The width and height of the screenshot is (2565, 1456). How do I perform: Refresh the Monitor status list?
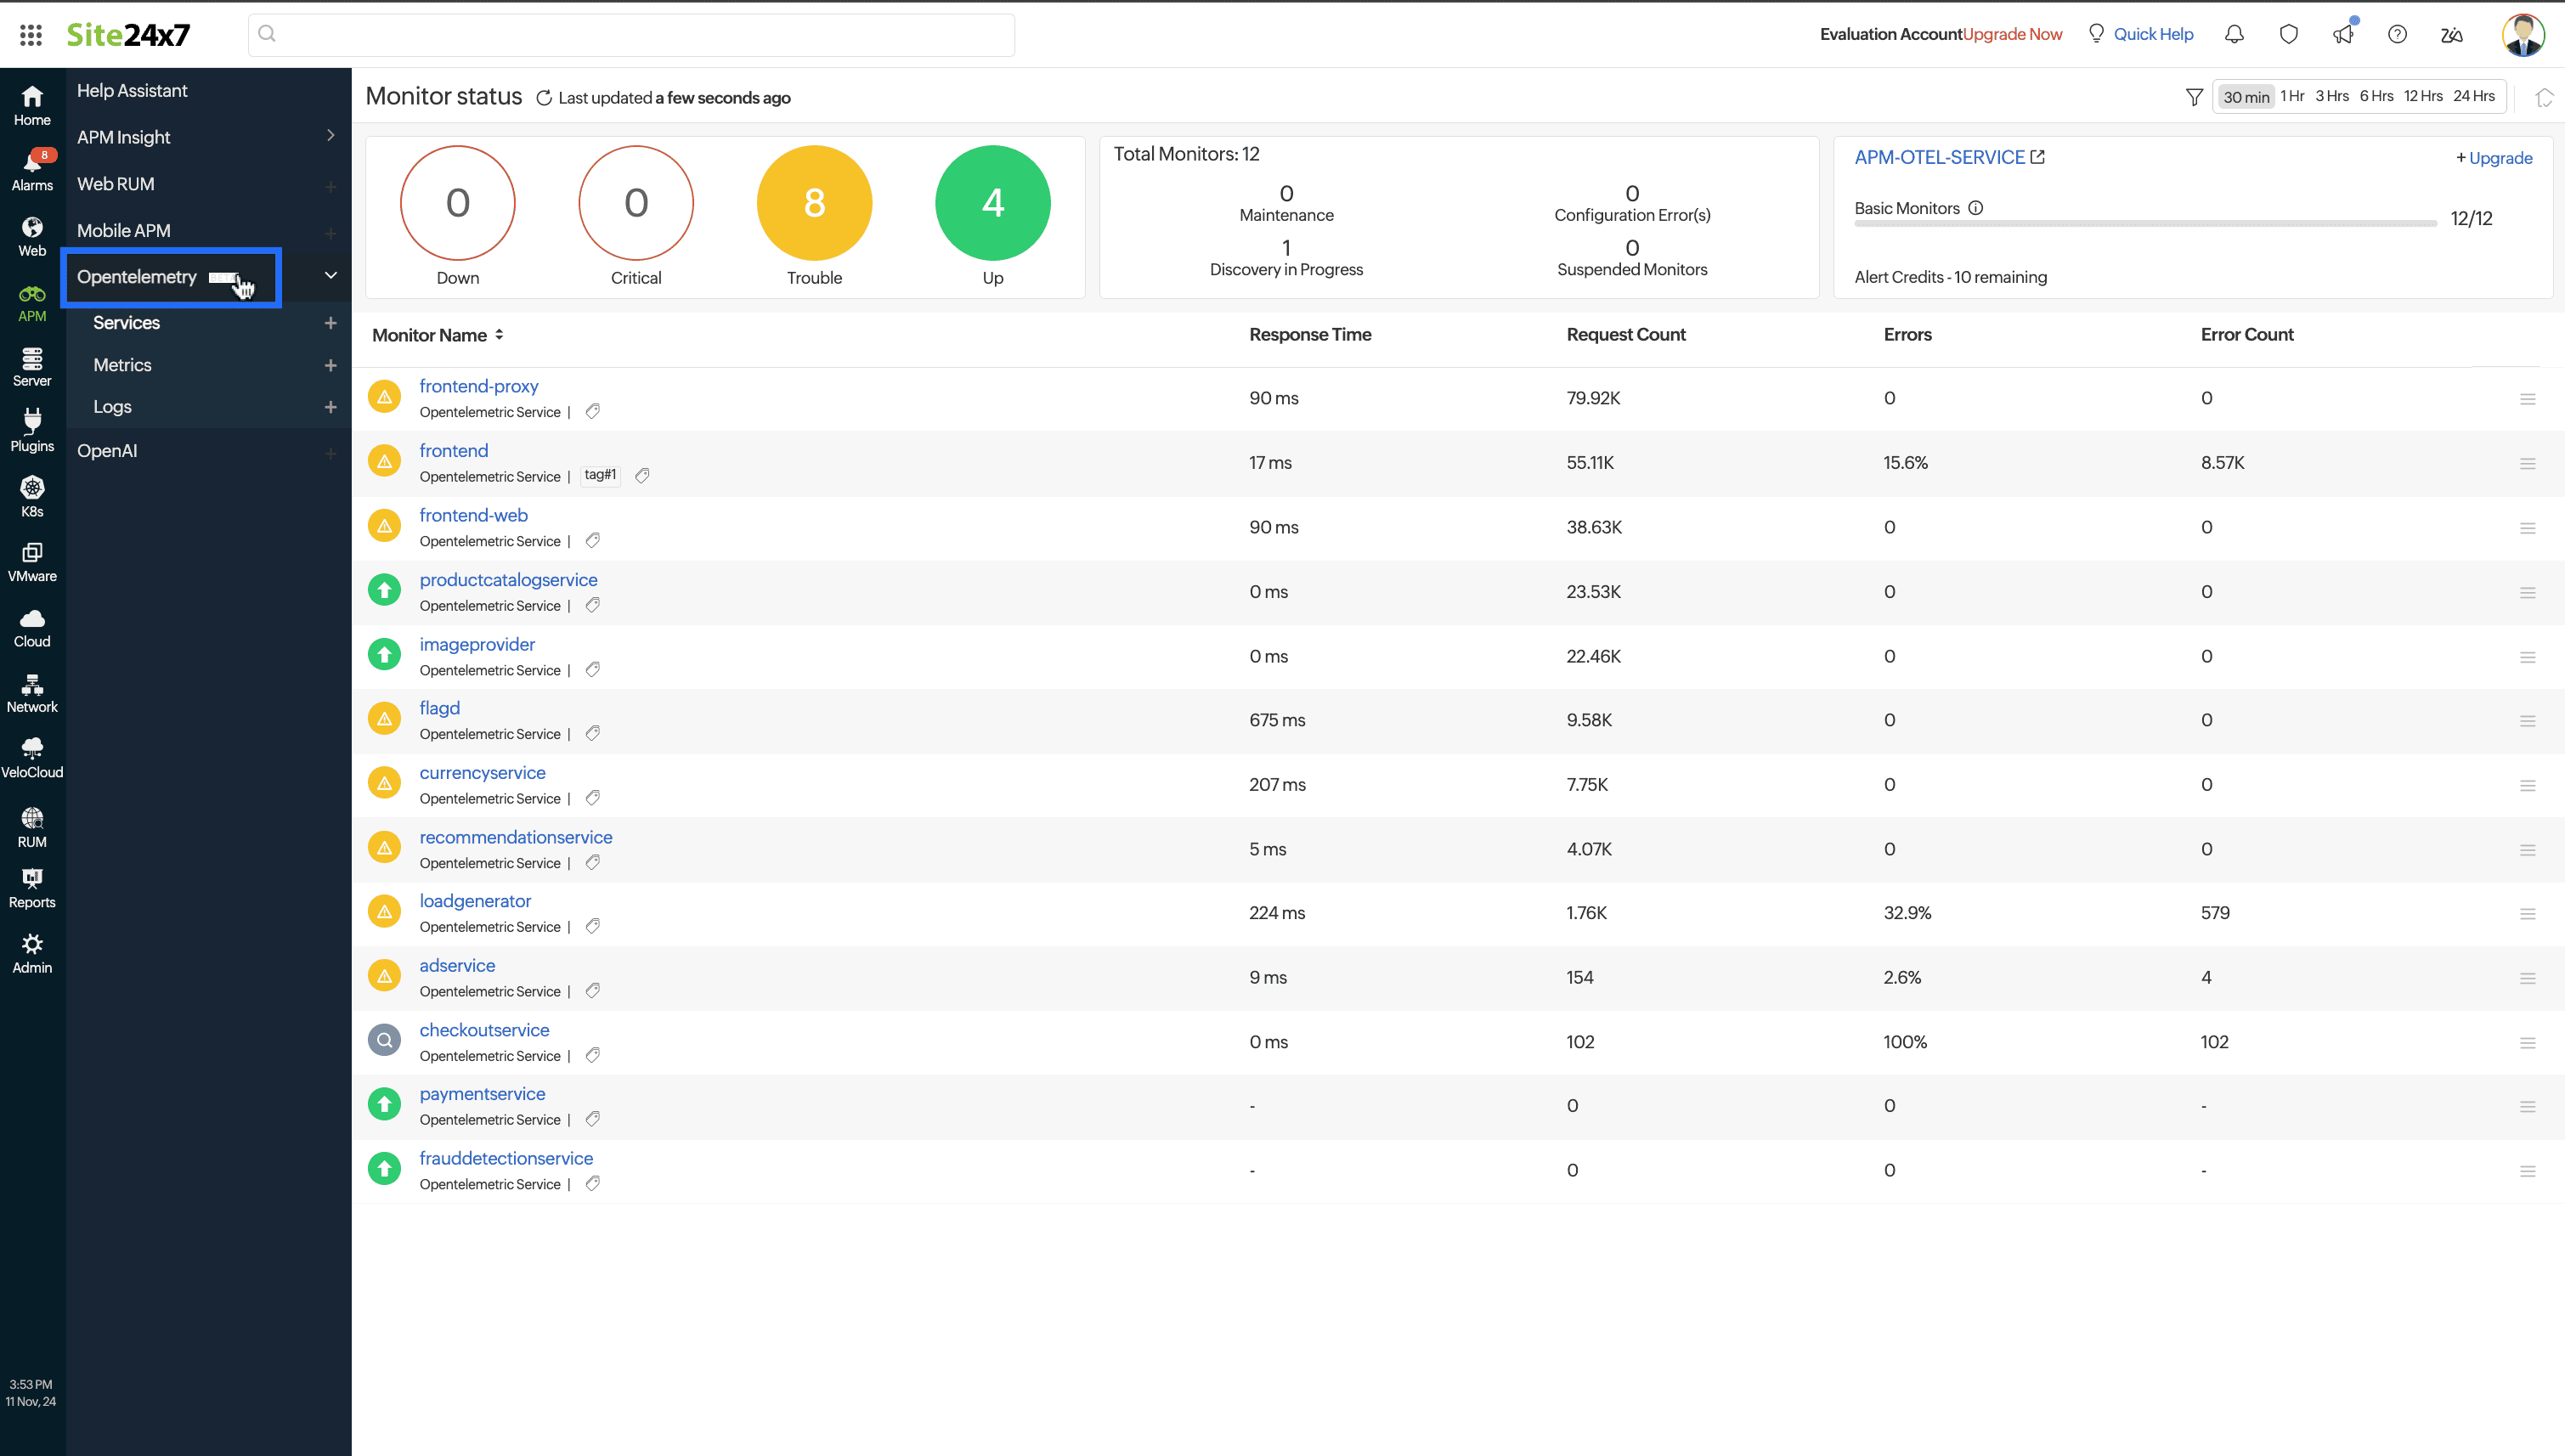[x=543, y=97]
